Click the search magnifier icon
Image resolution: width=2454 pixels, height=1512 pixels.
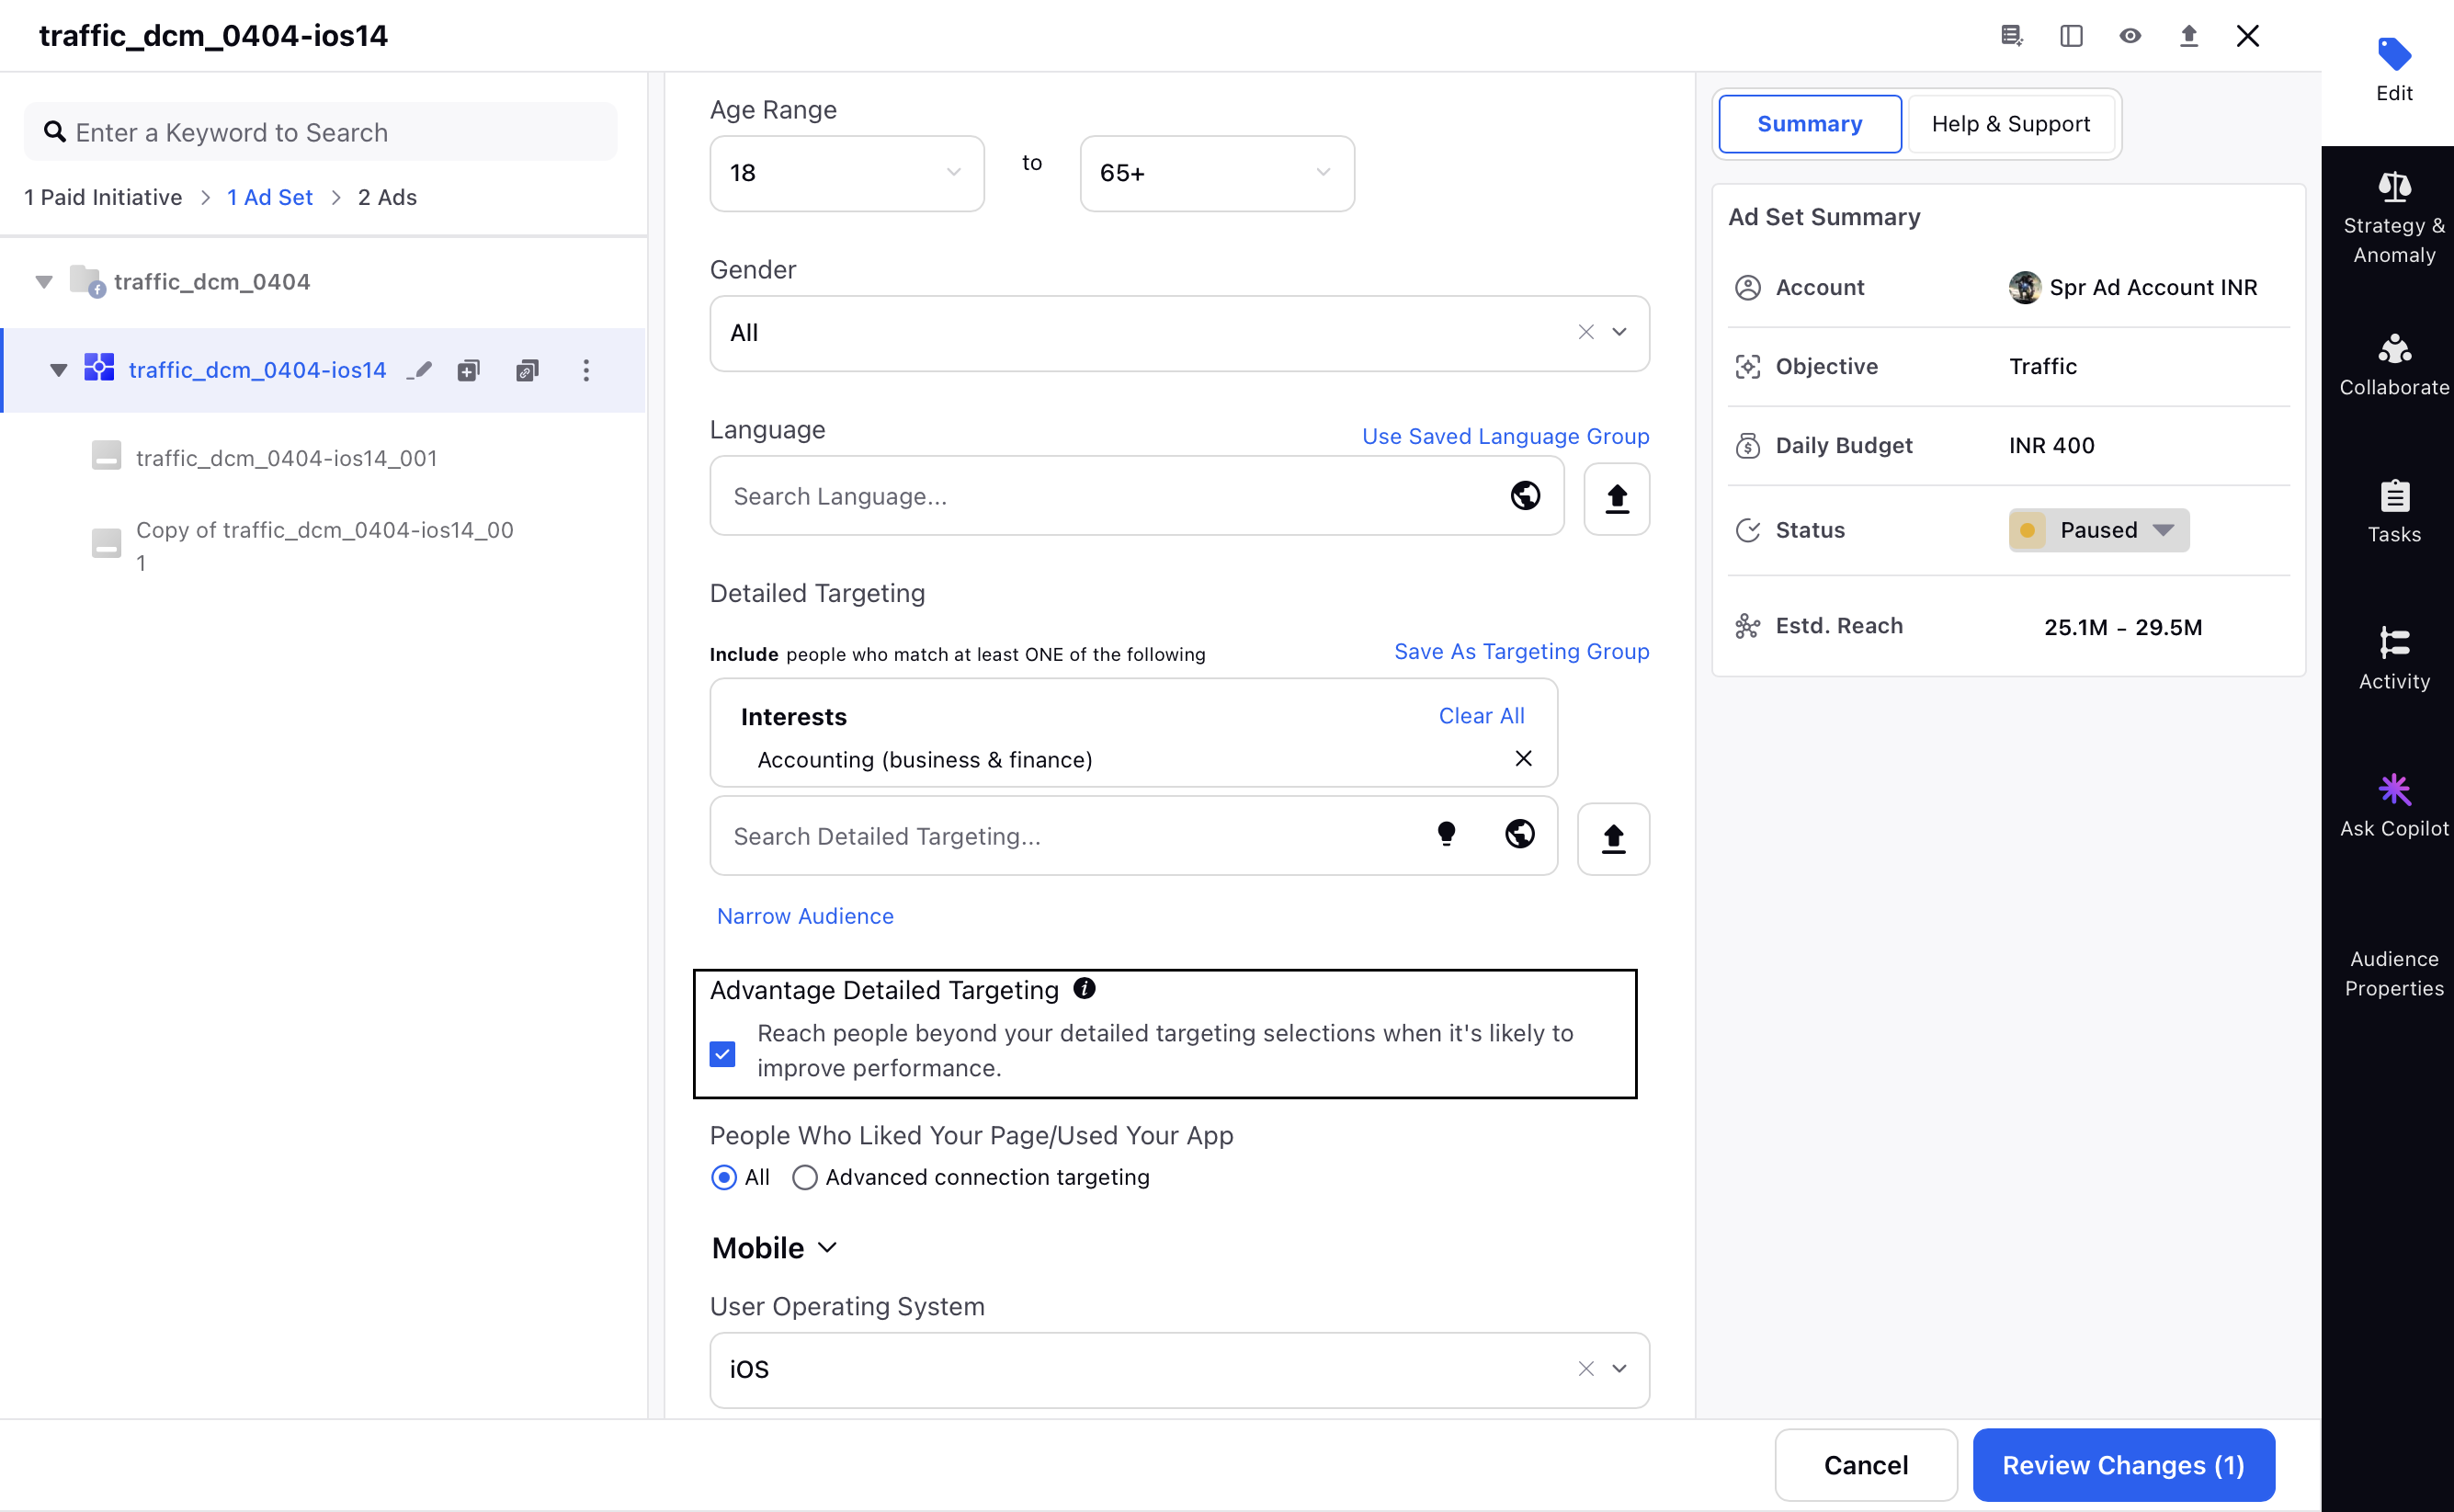click(x=54, y=132)
